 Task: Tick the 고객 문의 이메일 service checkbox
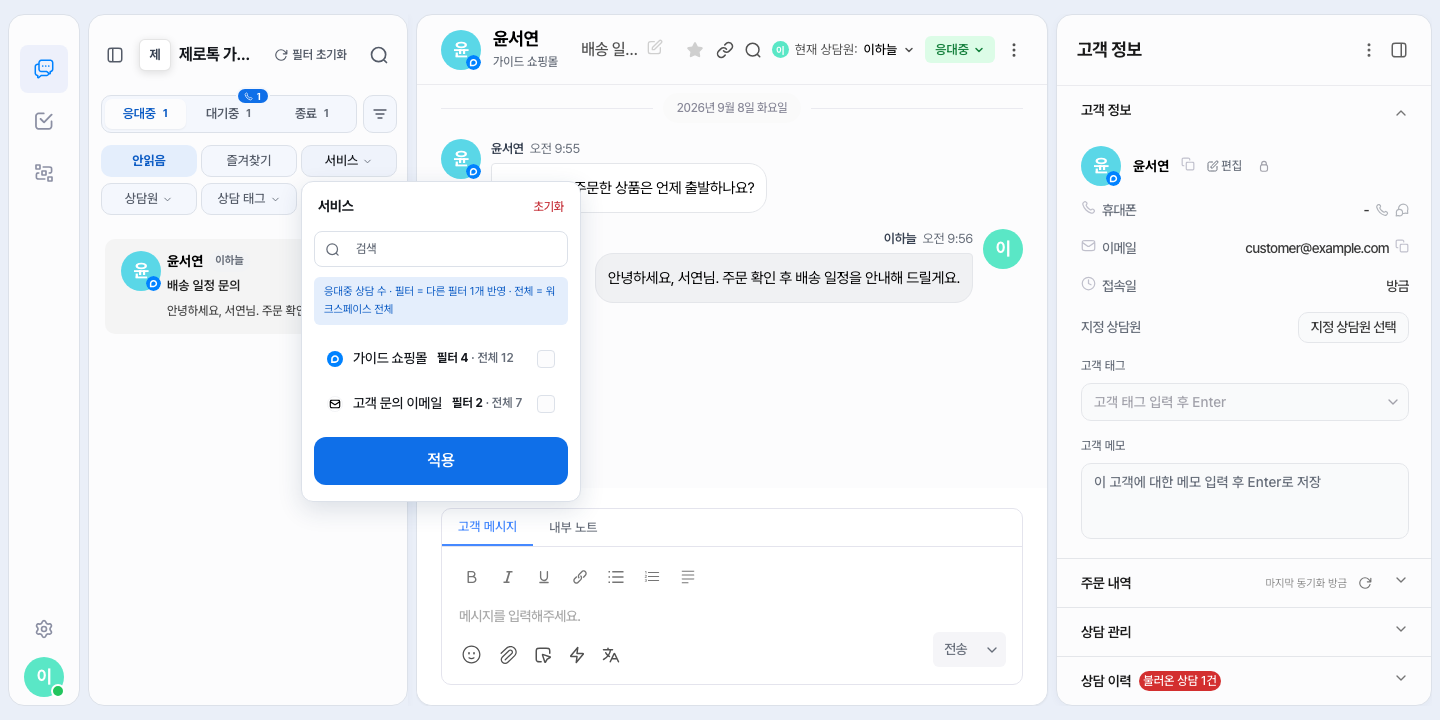[x=546, y=404]
